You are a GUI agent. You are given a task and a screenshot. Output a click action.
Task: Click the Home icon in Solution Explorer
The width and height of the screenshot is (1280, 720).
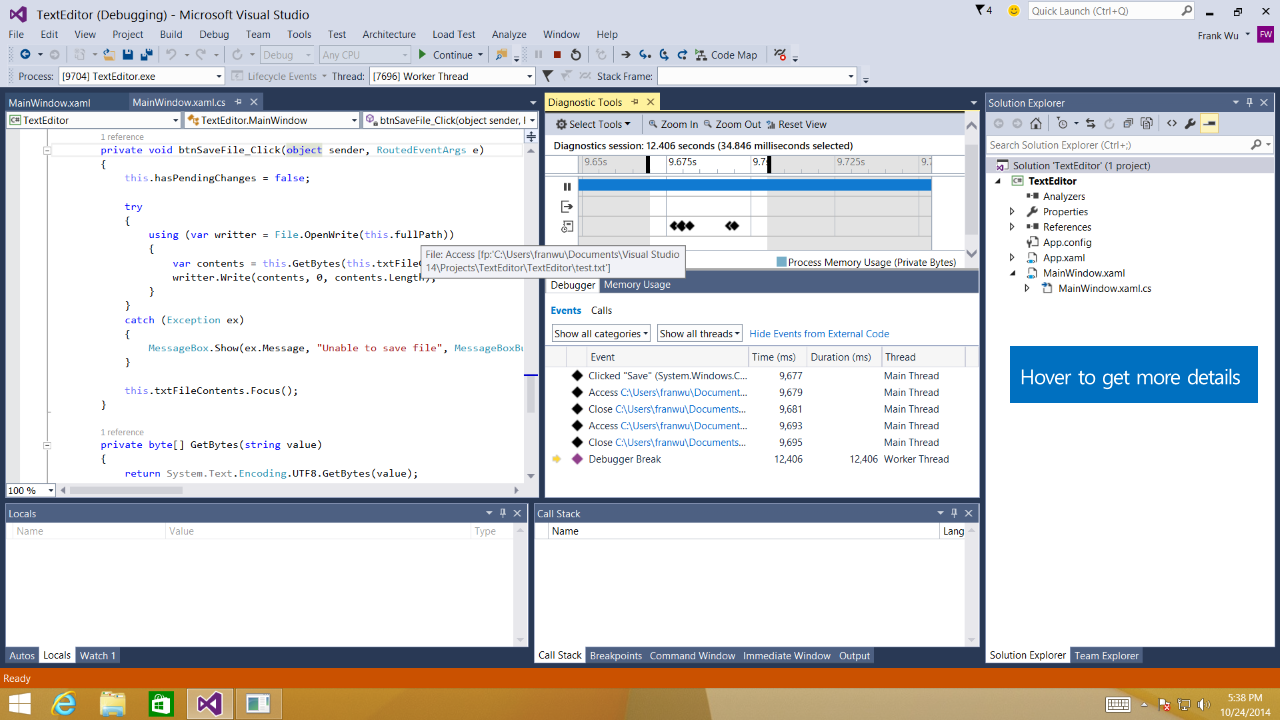coord(1035,124)
